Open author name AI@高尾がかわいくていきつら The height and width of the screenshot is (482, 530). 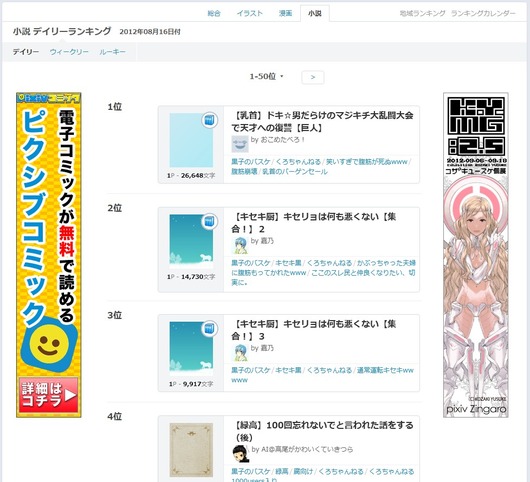[307, 449]
